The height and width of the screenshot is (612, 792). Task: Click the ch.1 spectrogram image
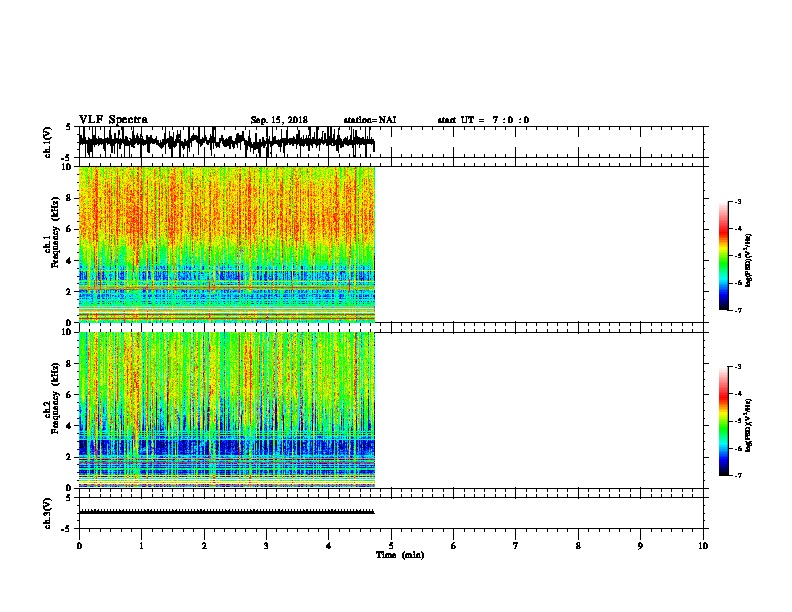[227, 244]
